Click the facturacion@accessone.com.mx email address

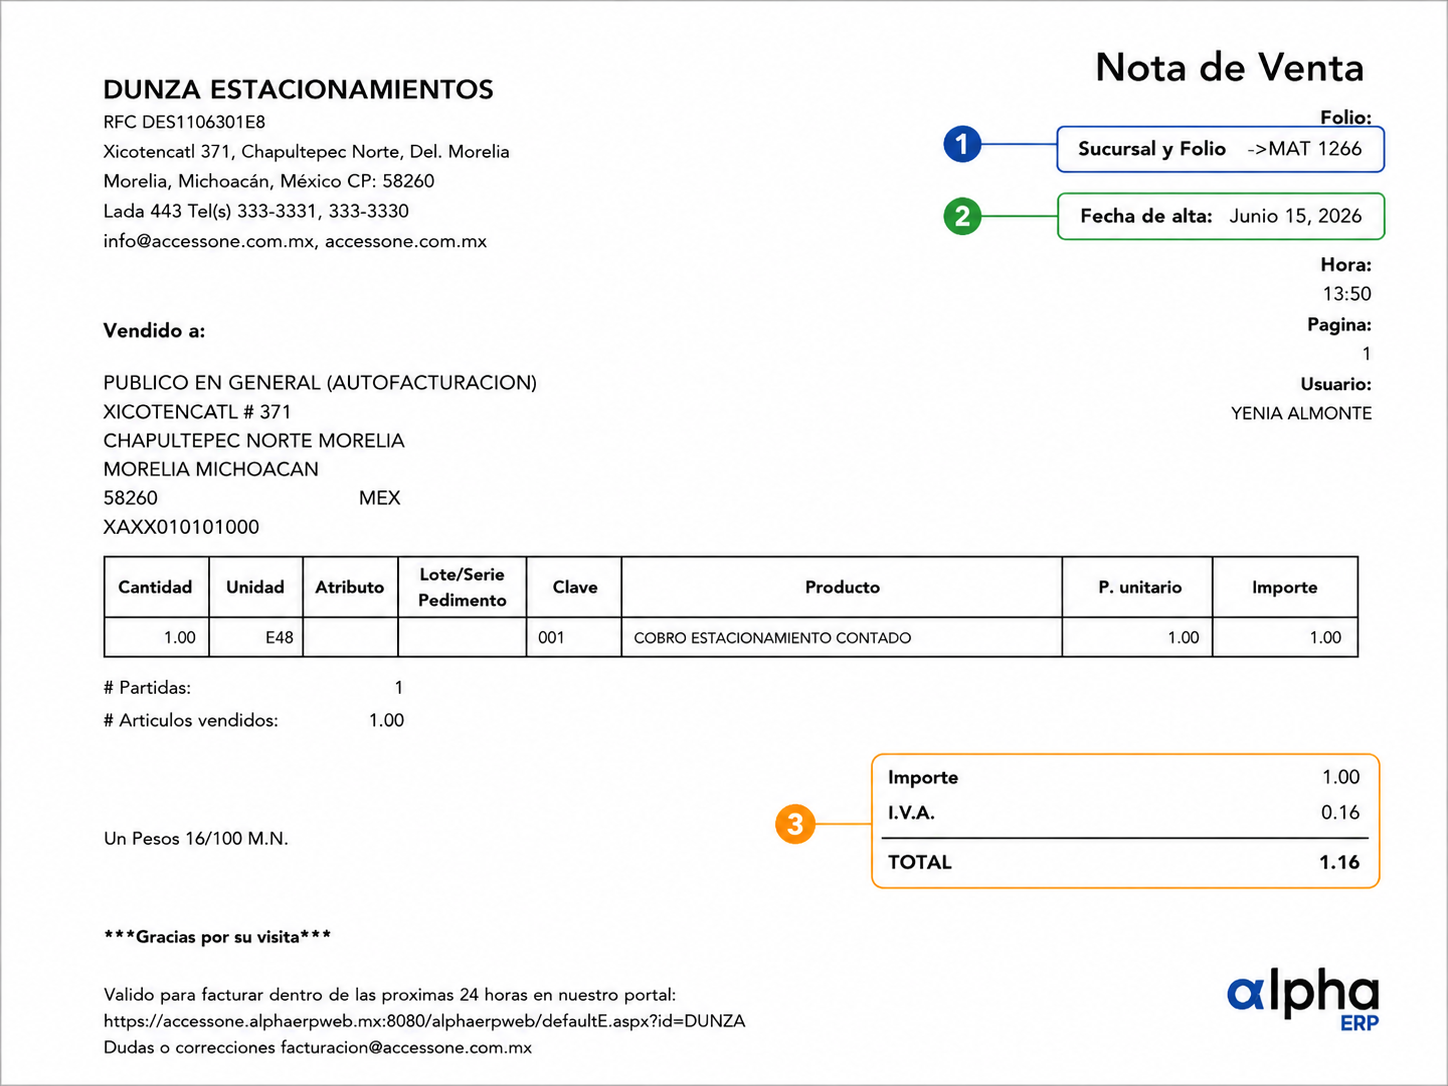point(406,1048)
